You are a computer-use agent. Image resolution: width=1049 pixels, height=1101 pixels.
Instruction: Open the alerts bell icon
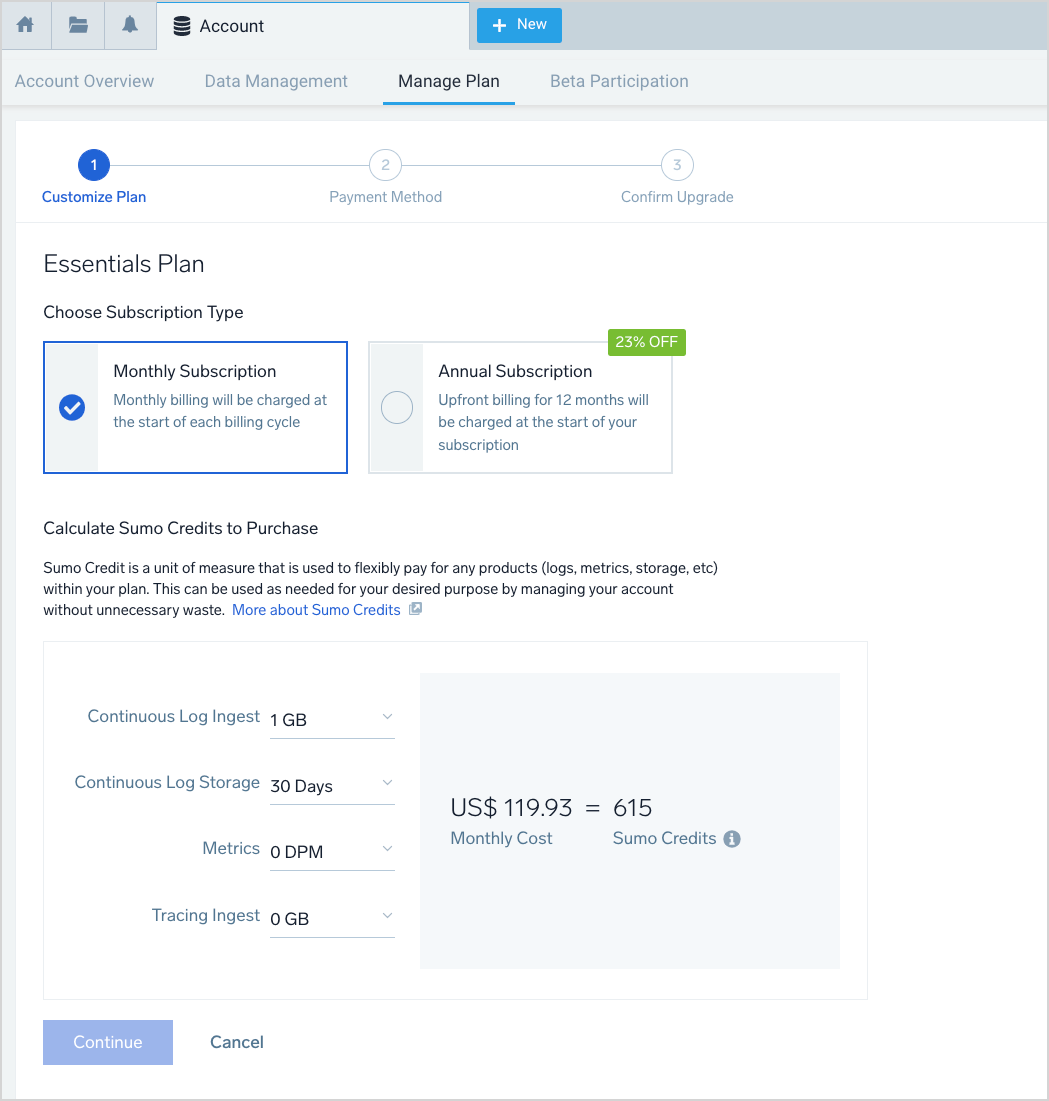coord(130,26)
